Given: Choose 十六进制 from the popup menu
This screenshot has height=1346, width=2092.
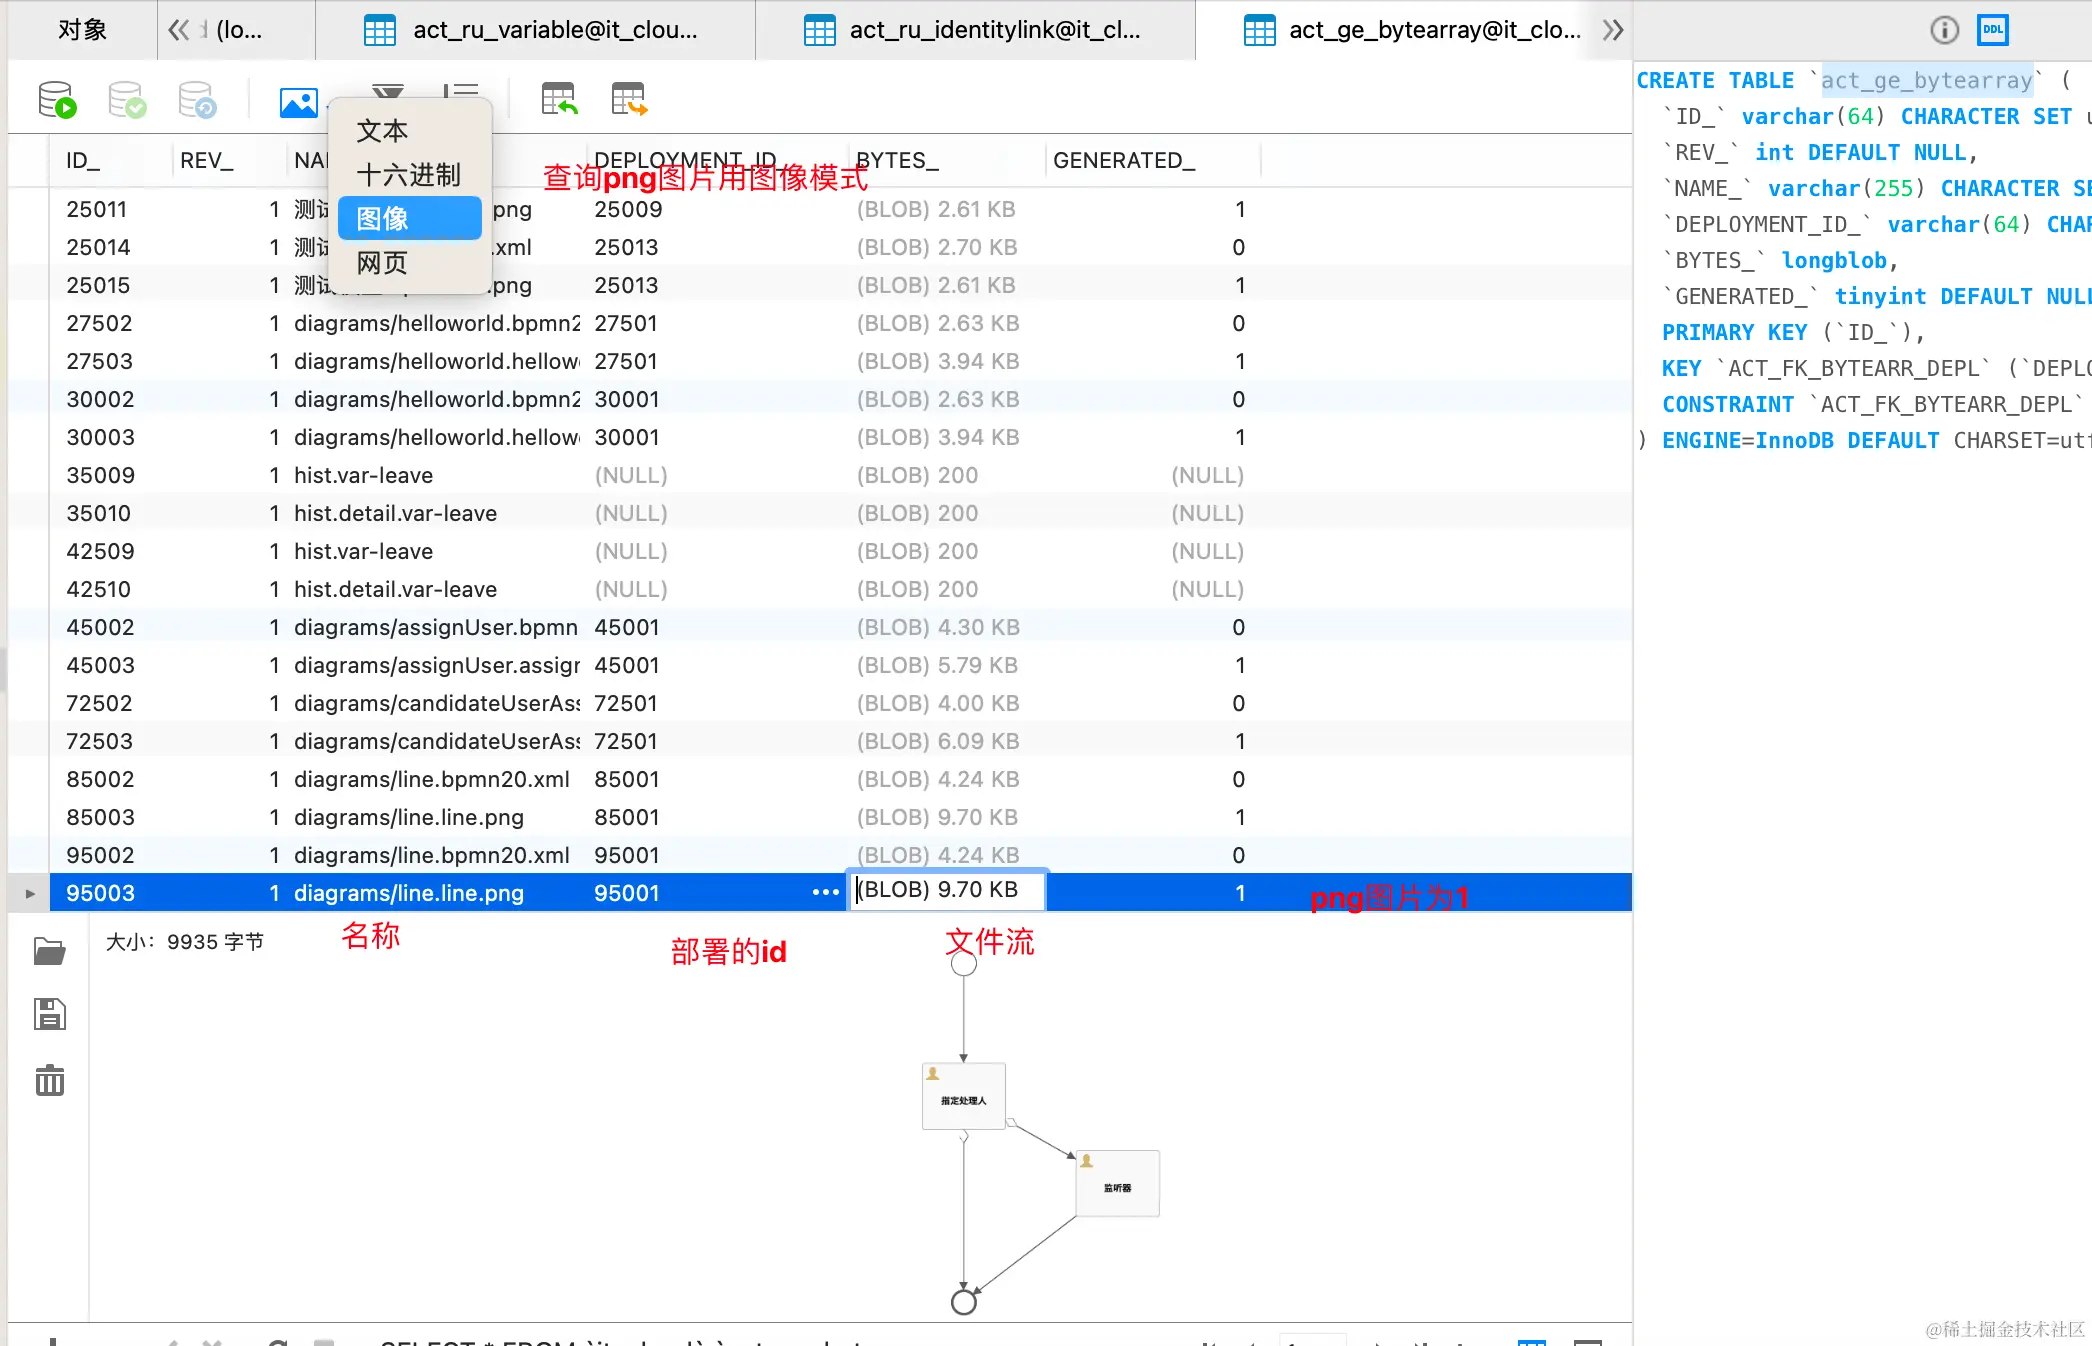Looking at the screenshot, I should [409, 175].
